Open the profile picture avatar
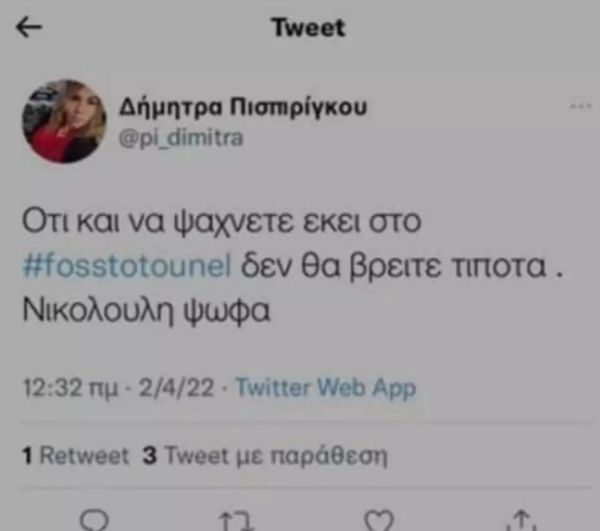The image size is (600, 531). (x=64, y=121)
